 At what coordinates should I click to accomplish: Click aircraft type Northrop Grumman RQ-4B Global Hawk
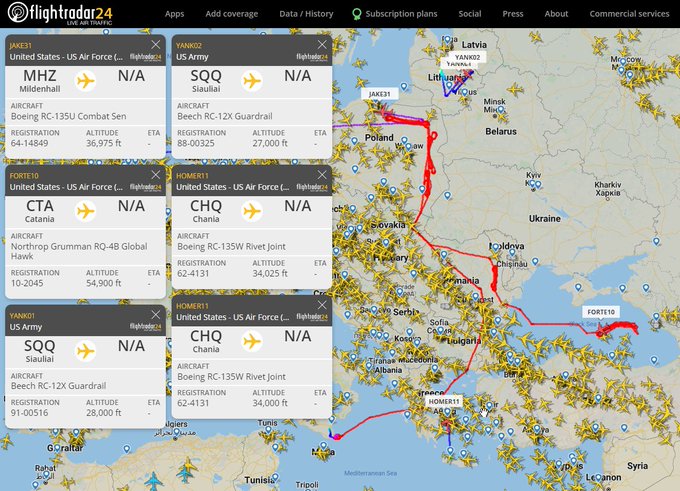tap(79, 251)
